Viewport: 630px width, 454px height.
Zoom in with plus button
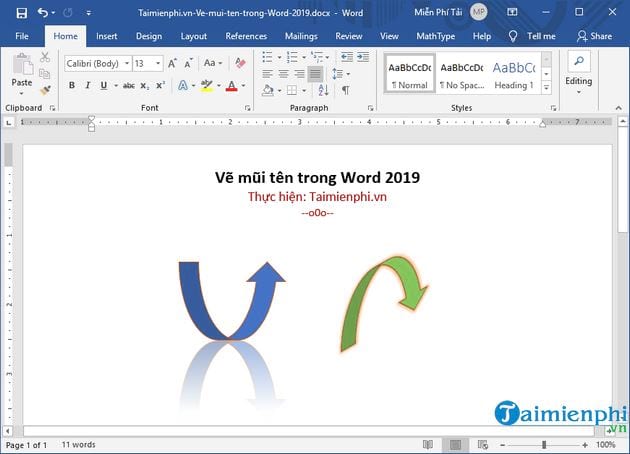(585, 445)
